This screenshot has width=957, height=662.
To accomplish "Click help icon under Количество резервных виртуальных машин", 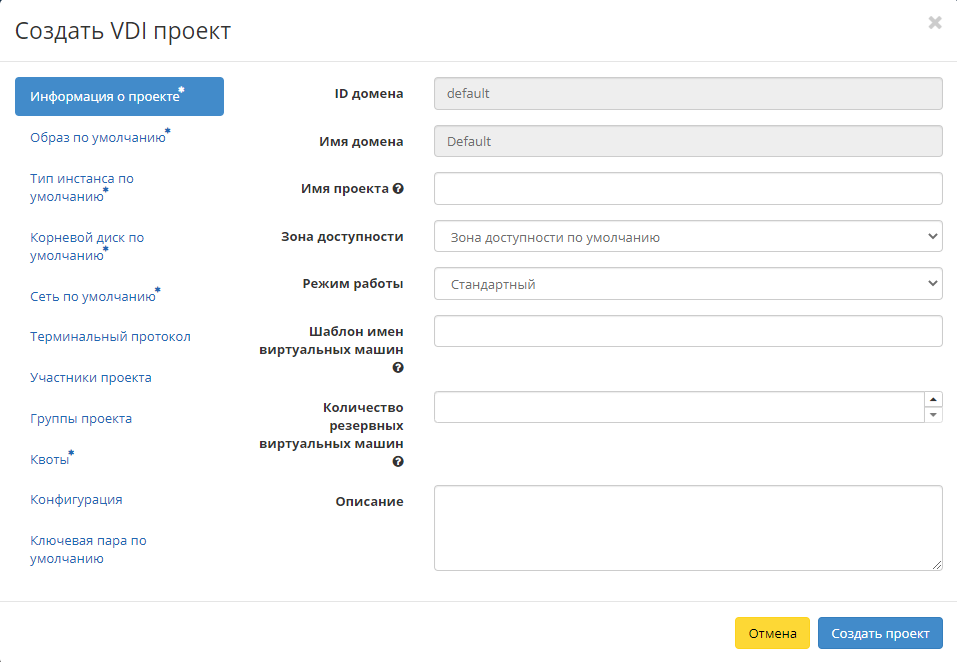I will 398,462.
